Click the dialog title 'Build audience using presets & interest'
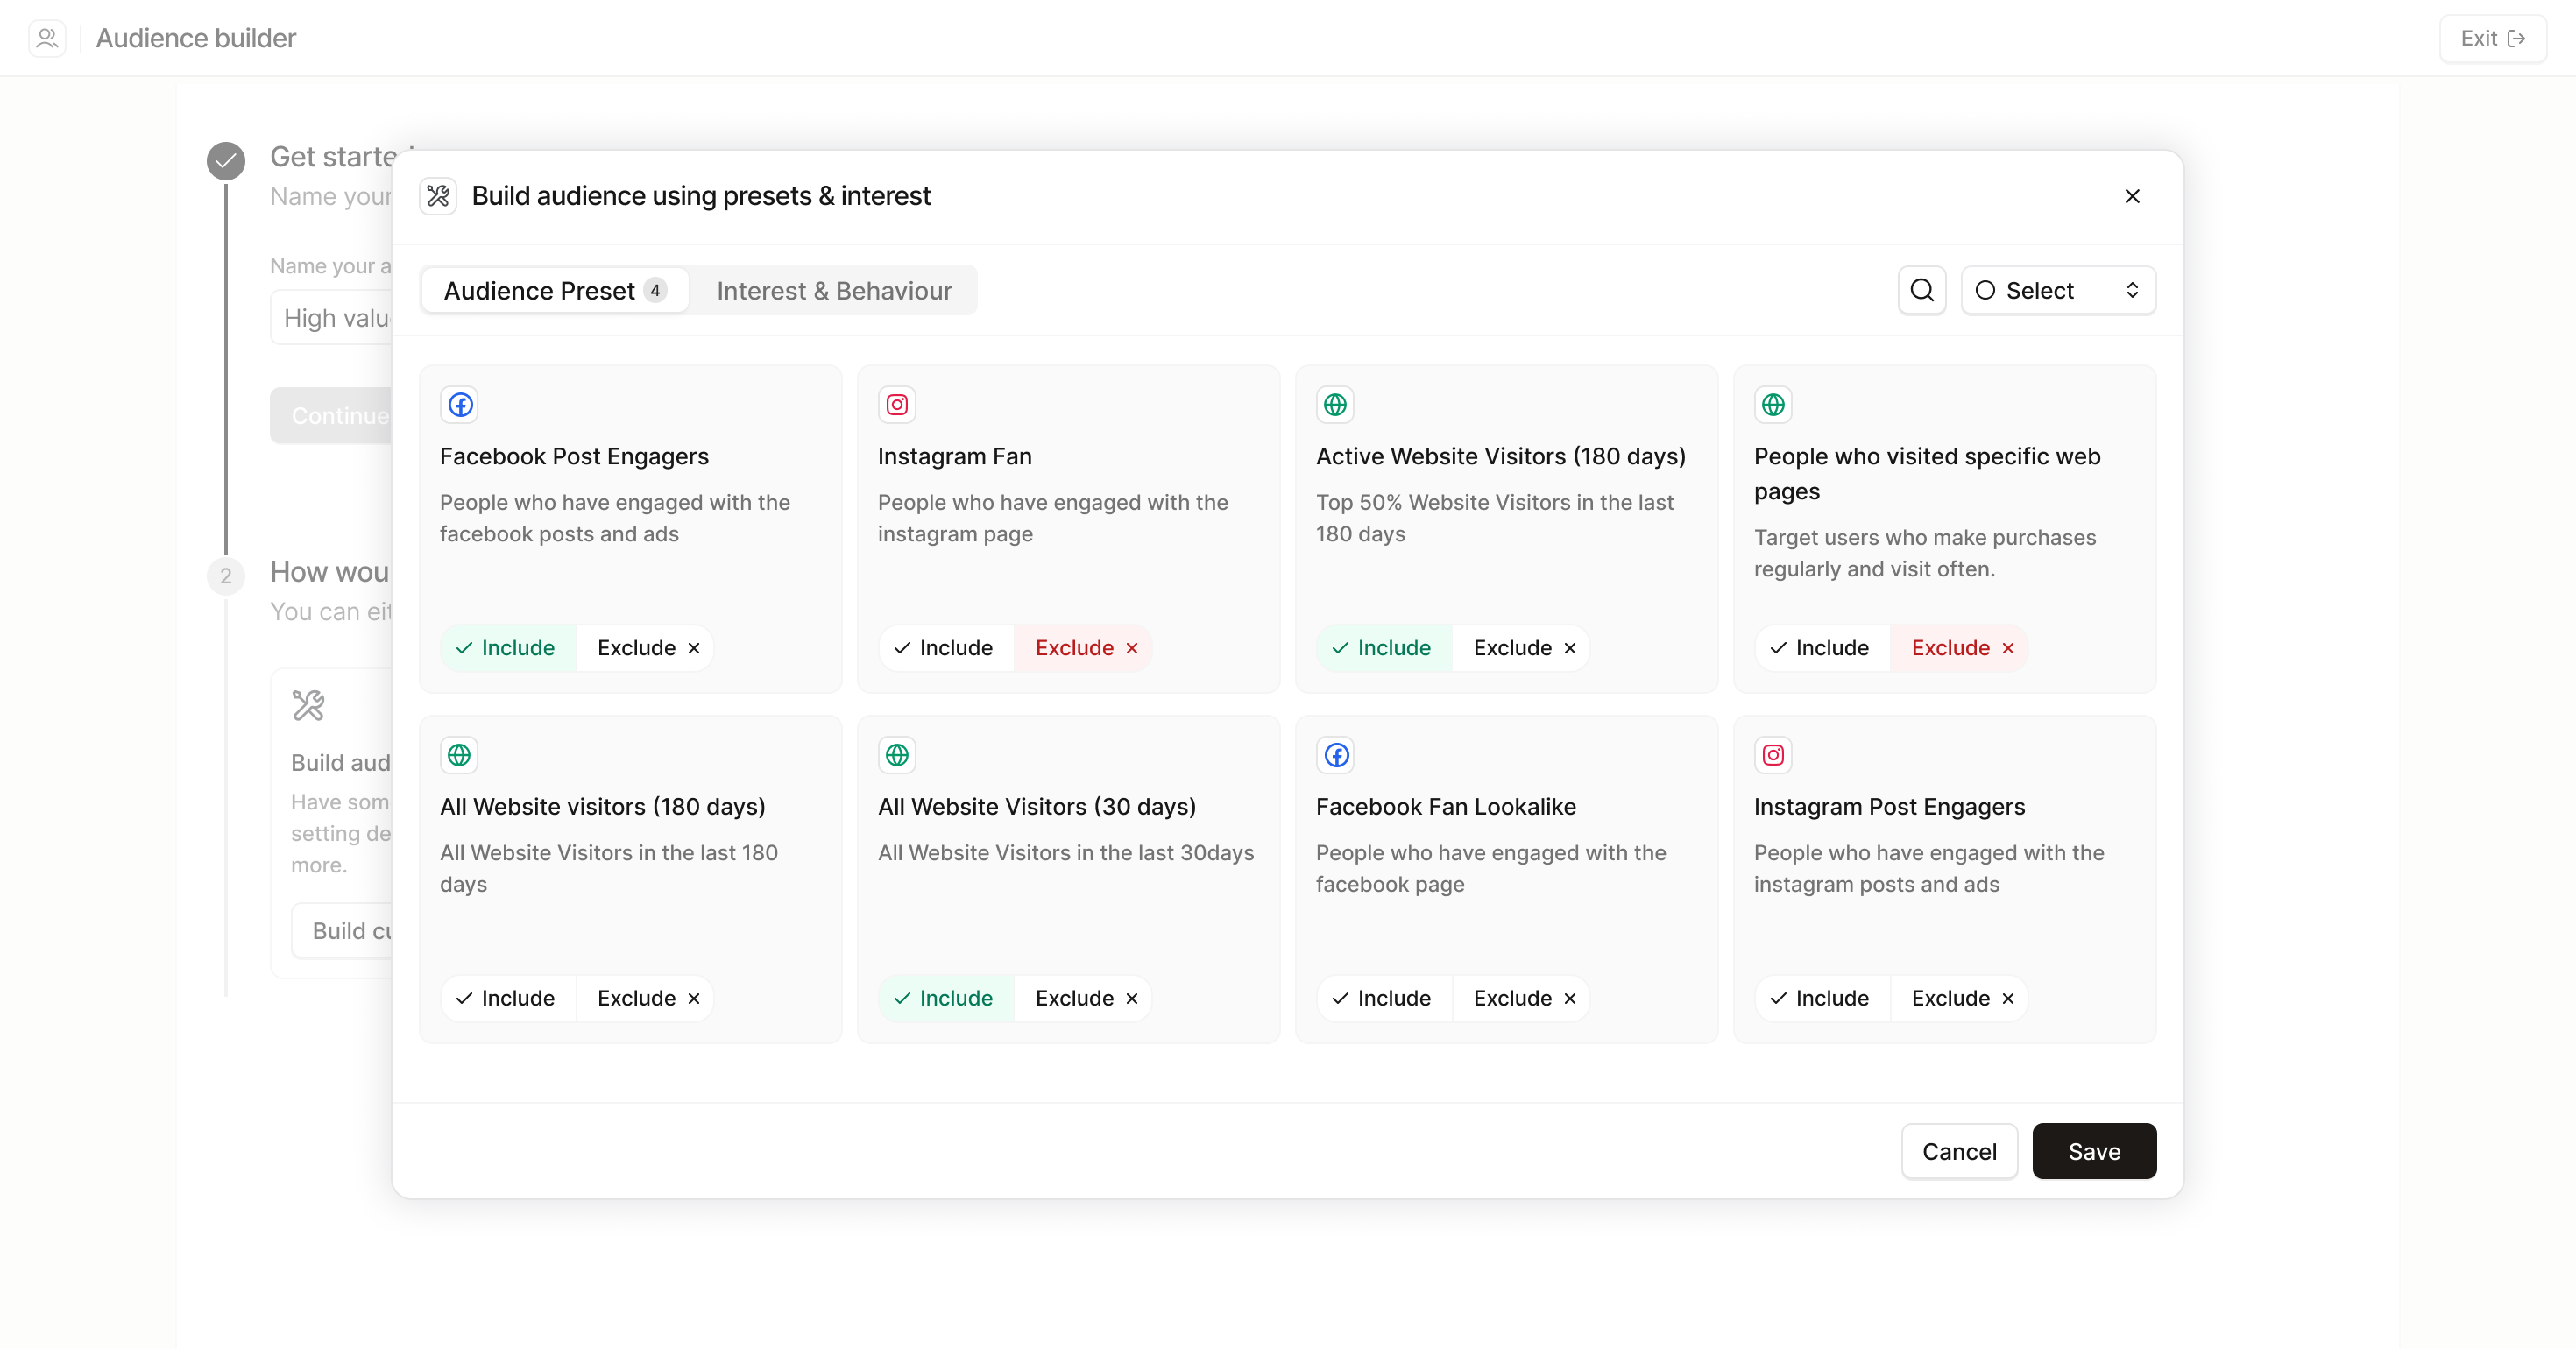Screen dimensions: 2576x1349 tap(701, 196)
